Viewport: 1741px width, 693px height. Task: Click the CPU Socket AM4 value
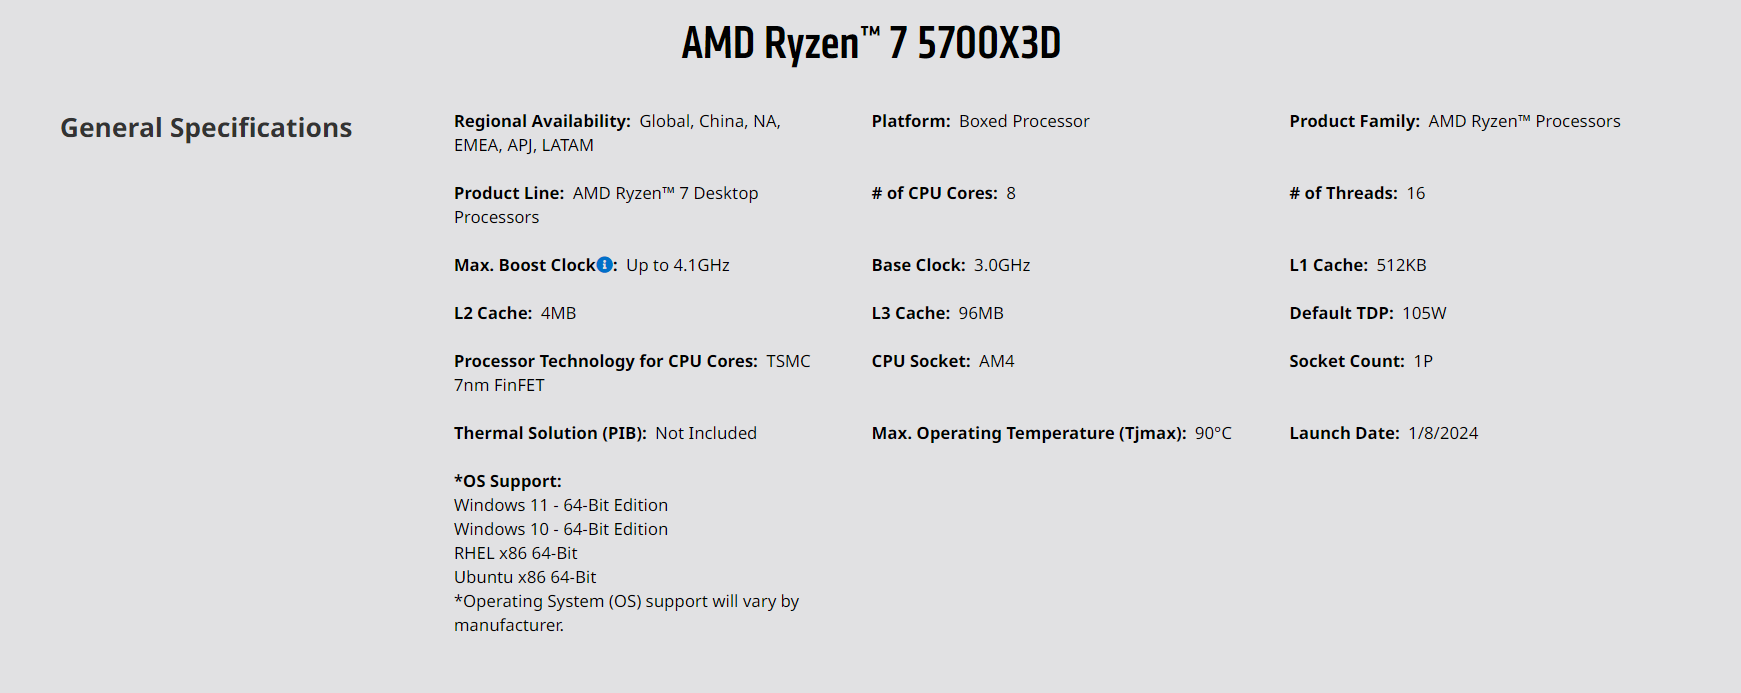click(x=996, y=361)
